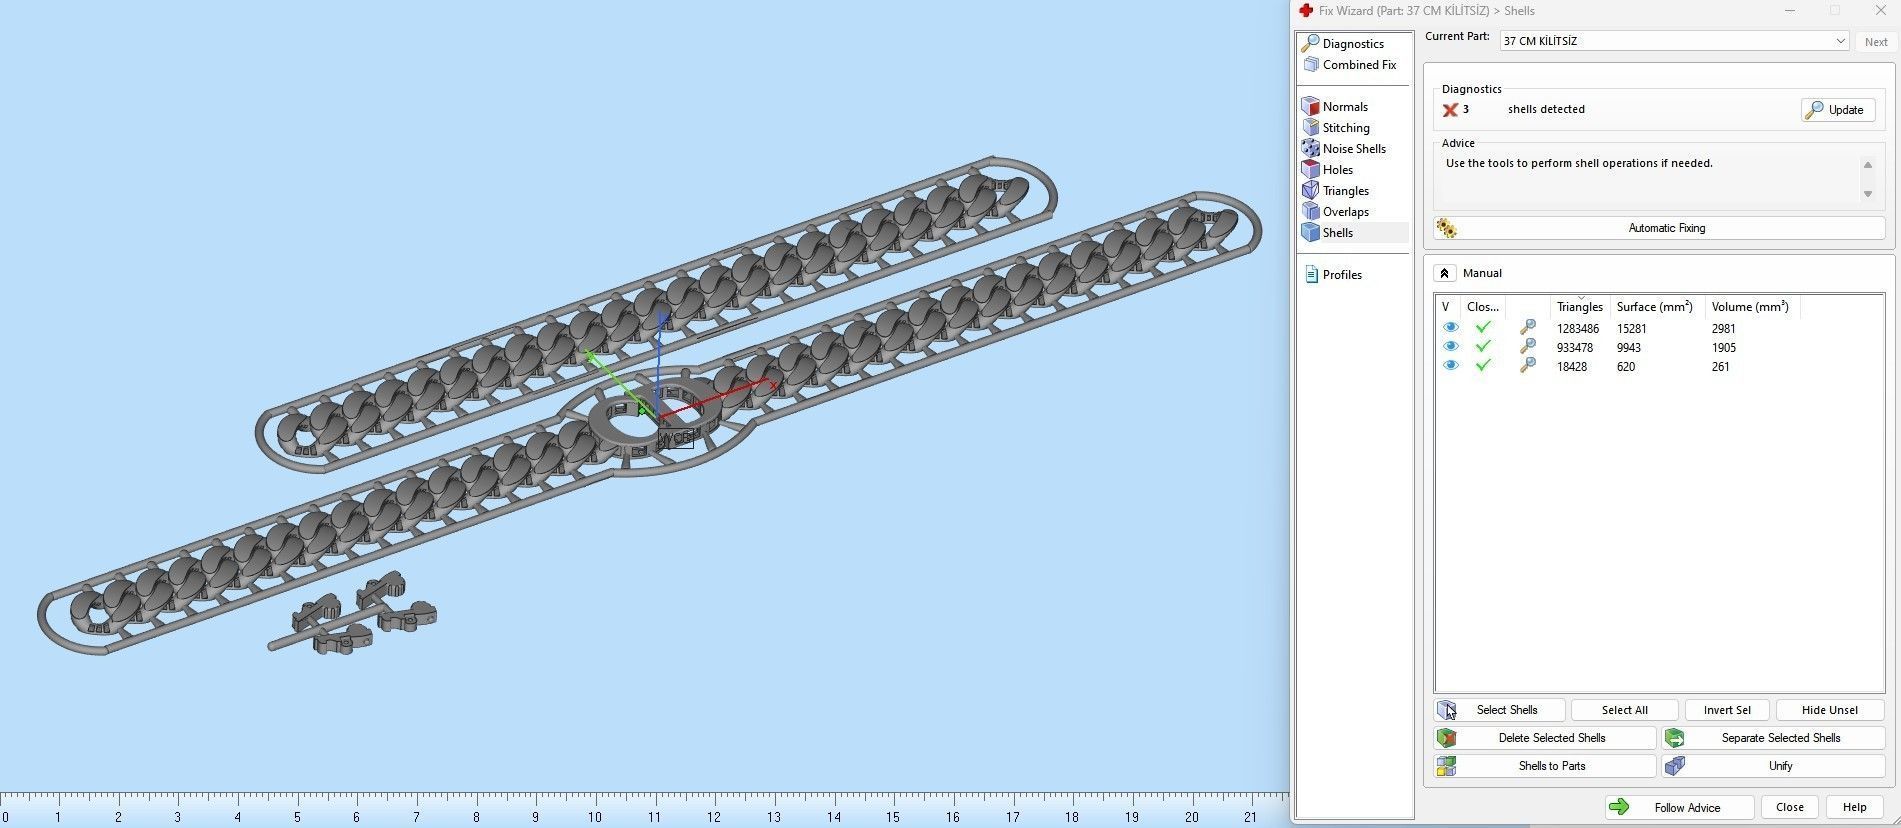Click the green arrow Follow Advice icon
This screenshot has height=828, width=1901.
(1620, 808)
